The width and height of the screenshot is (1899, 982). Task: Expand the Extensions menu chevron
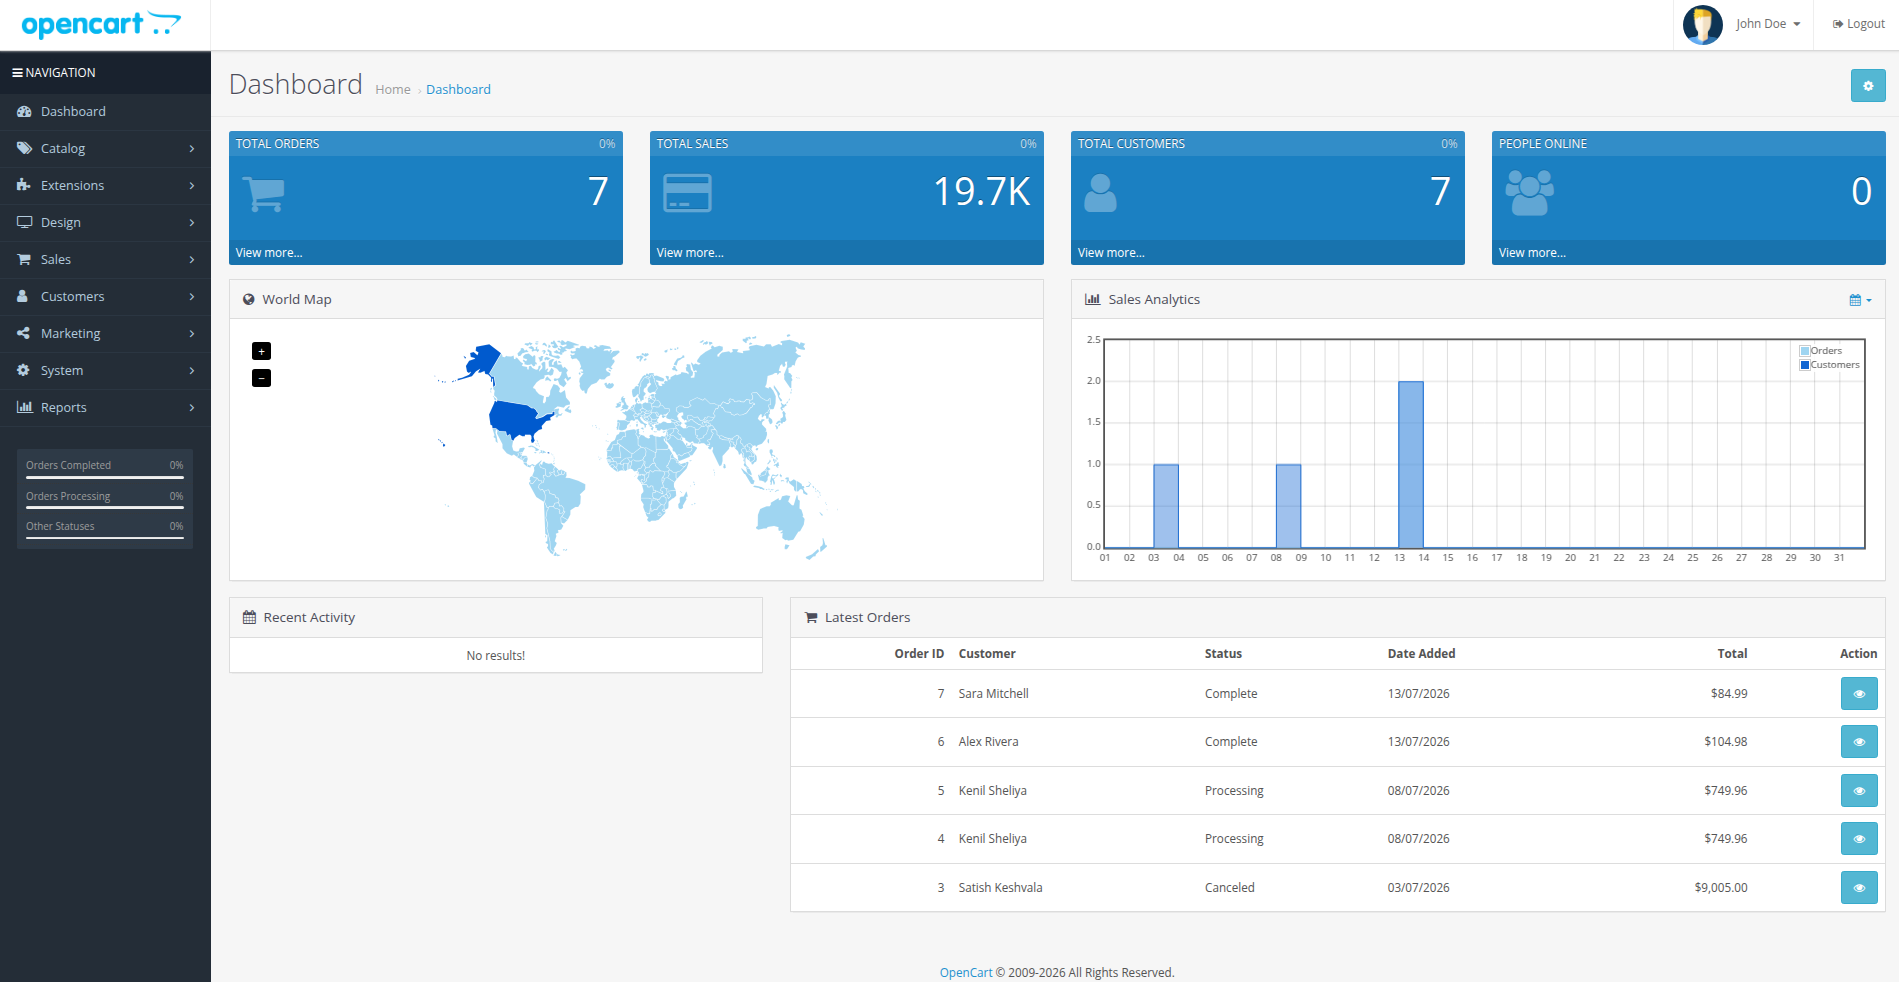192,186
